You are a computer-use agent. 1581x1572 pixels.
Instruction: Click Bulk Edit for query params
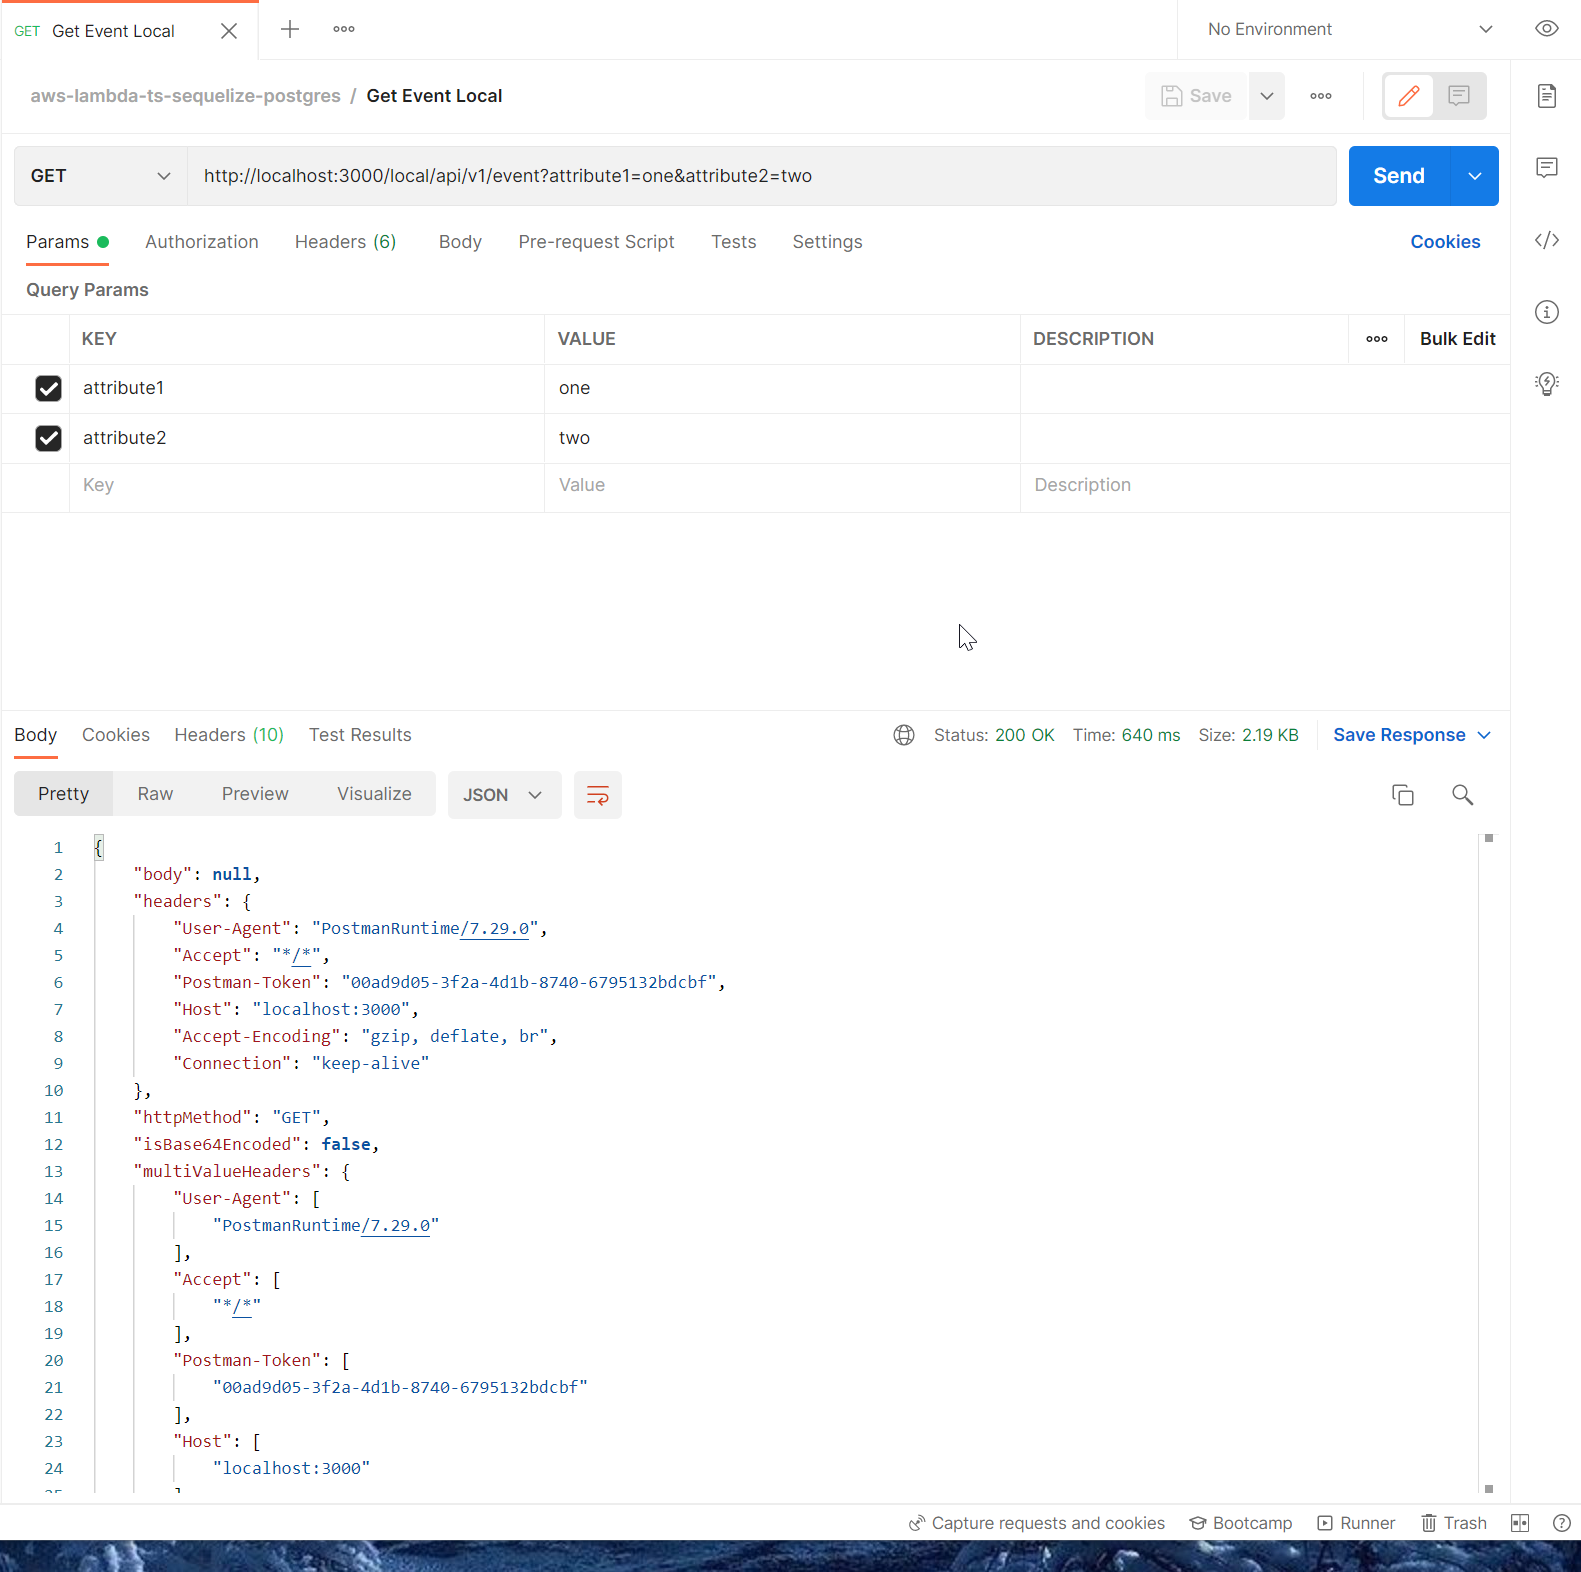(x=1457, y=339)
